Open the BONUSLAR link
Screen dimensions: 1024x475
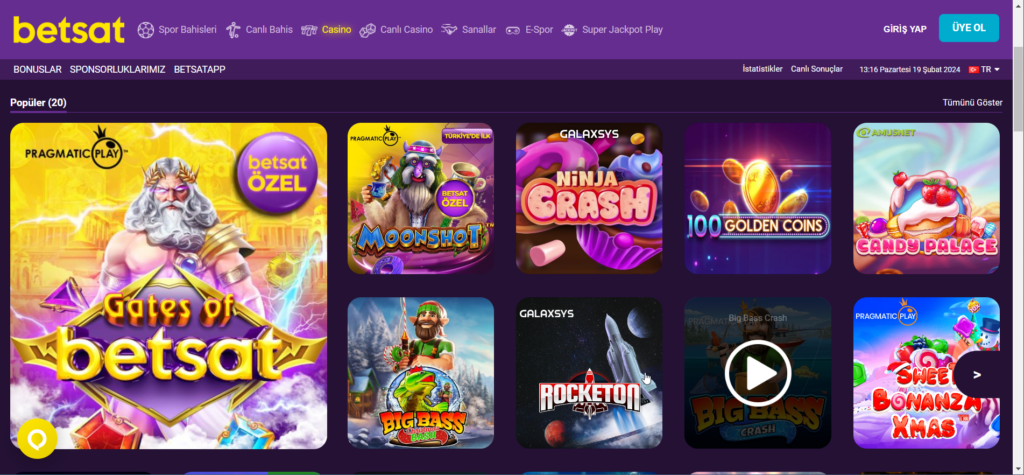37,69
